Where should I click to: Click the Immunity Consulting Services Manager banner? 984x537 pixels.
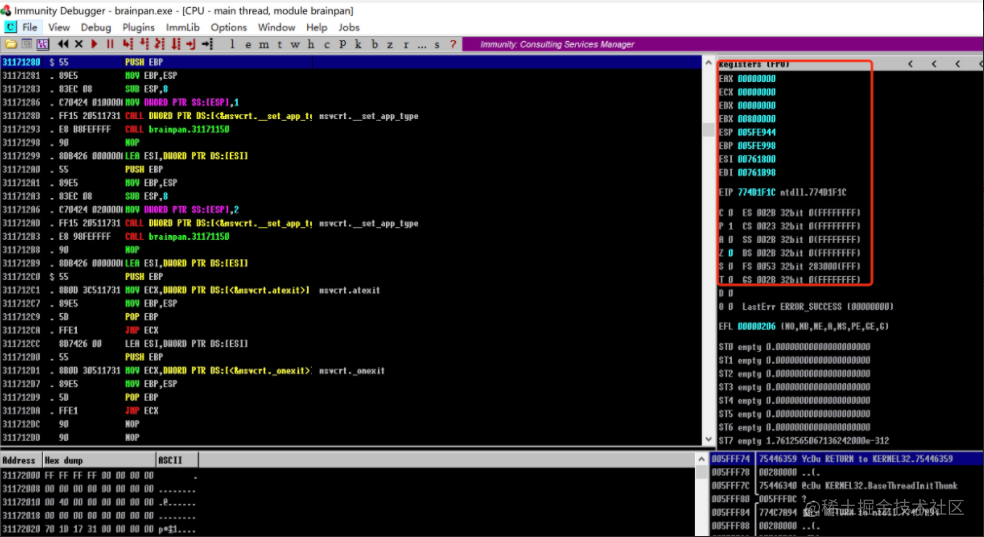click(723, 44)
